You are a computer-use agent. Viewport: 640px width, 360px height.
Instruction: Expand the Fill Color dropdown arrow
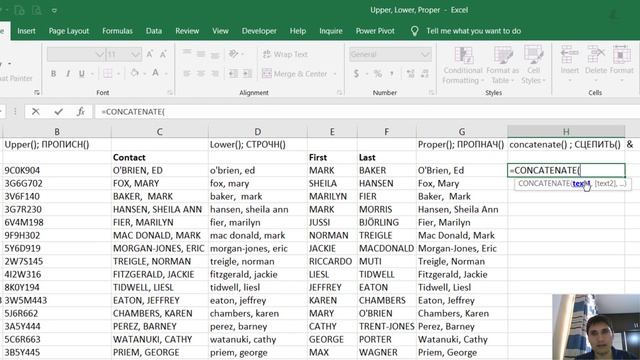tap(144, 74)
